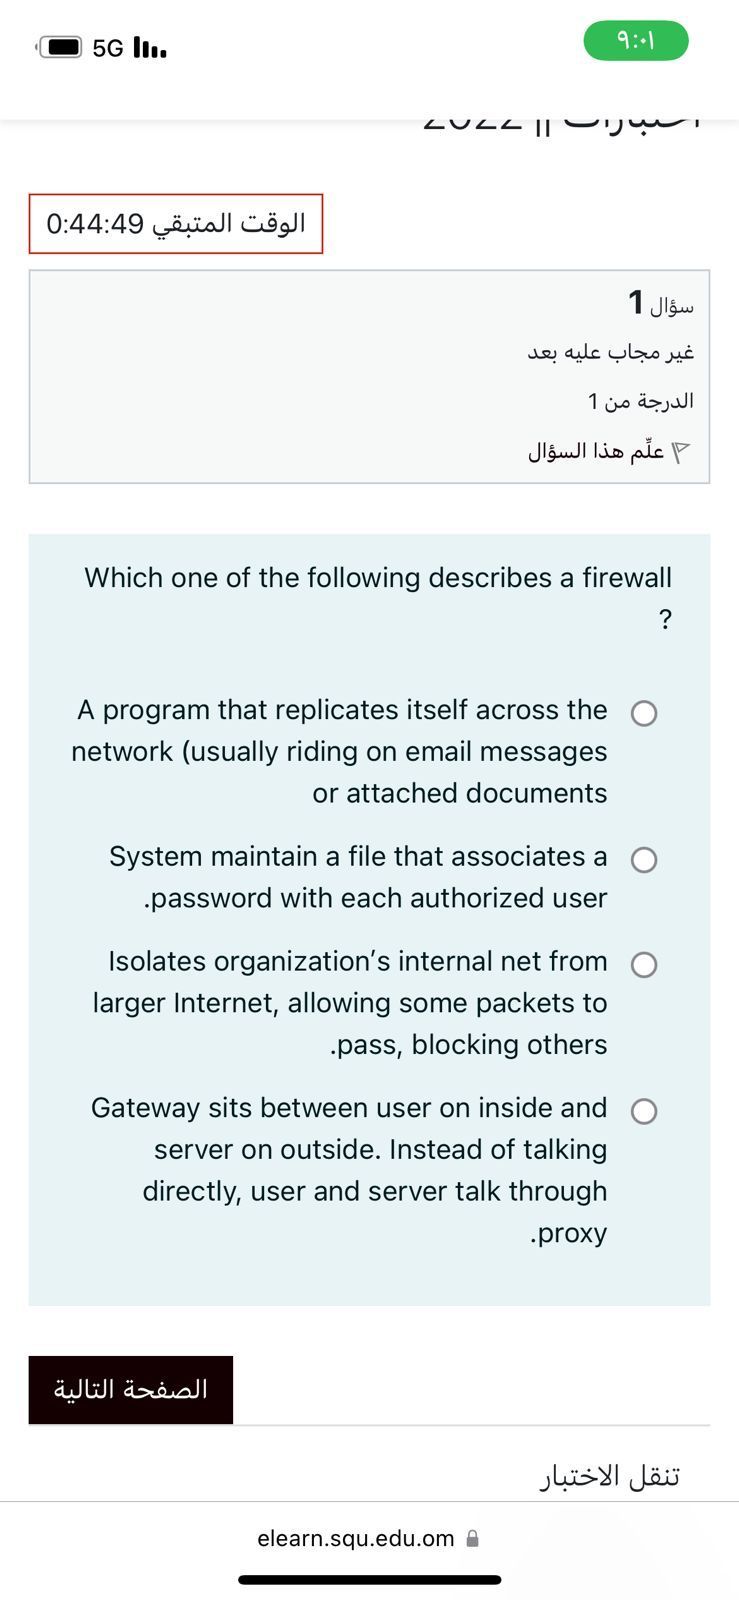Click the الوقت المتبقي remaining time box

coord(176,224)
